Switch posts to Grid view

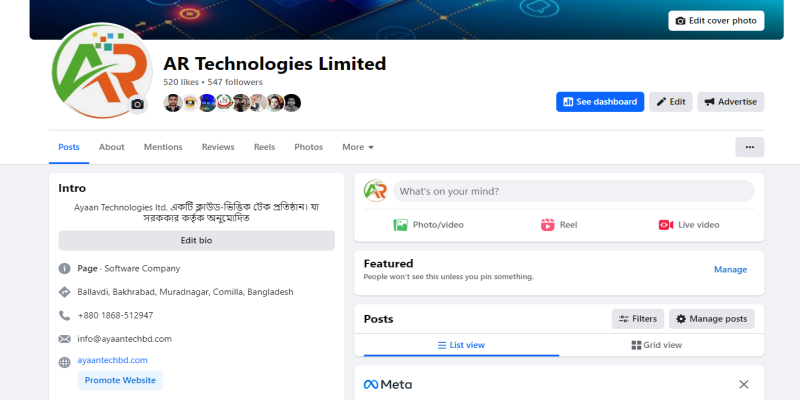[656, 345]
